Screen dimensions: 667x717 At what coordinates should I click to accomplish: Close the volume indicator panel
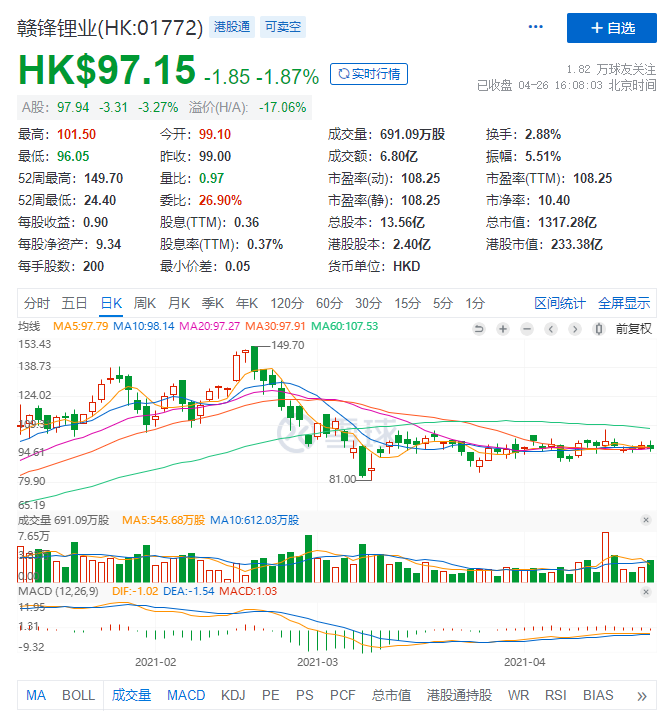tap(646, 520)
